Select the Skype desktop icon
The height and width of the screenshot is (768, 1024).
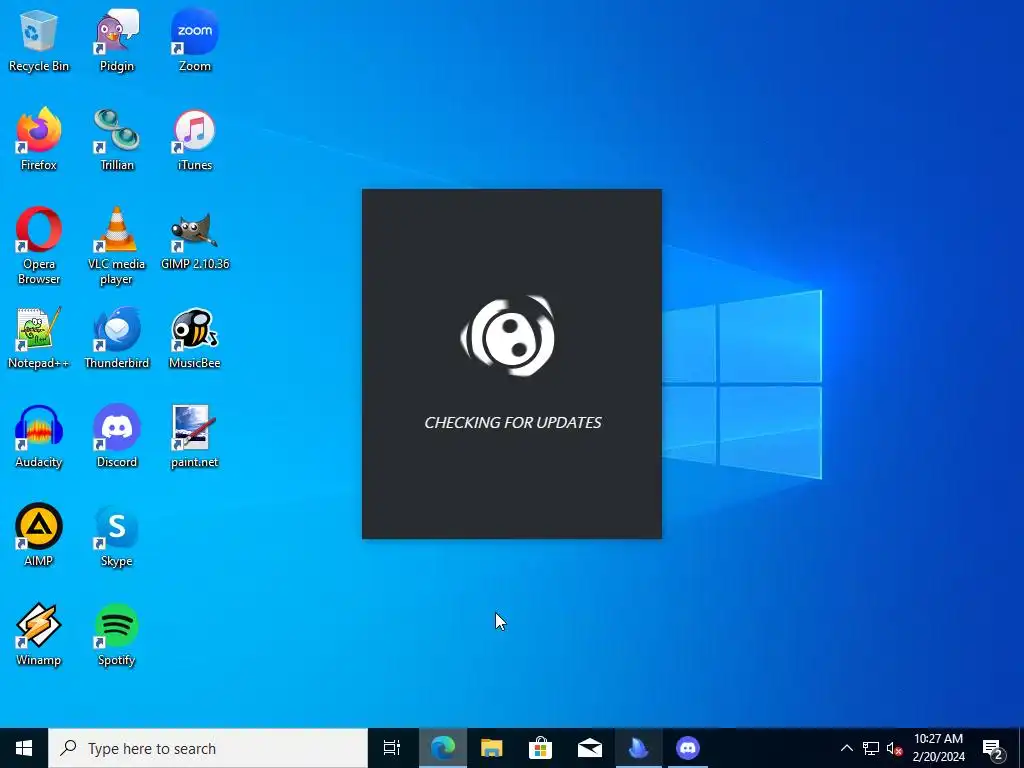(x=117, y=536)
